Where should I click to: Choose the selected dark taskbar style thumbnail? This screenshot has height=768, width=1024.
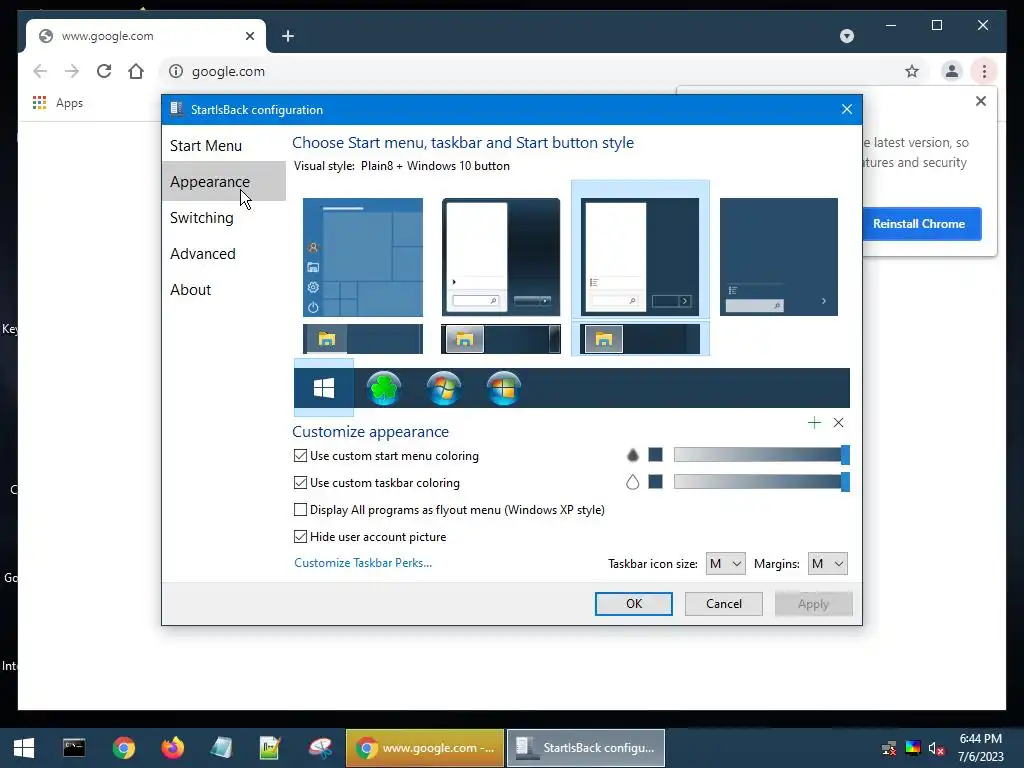coord(640,339)
